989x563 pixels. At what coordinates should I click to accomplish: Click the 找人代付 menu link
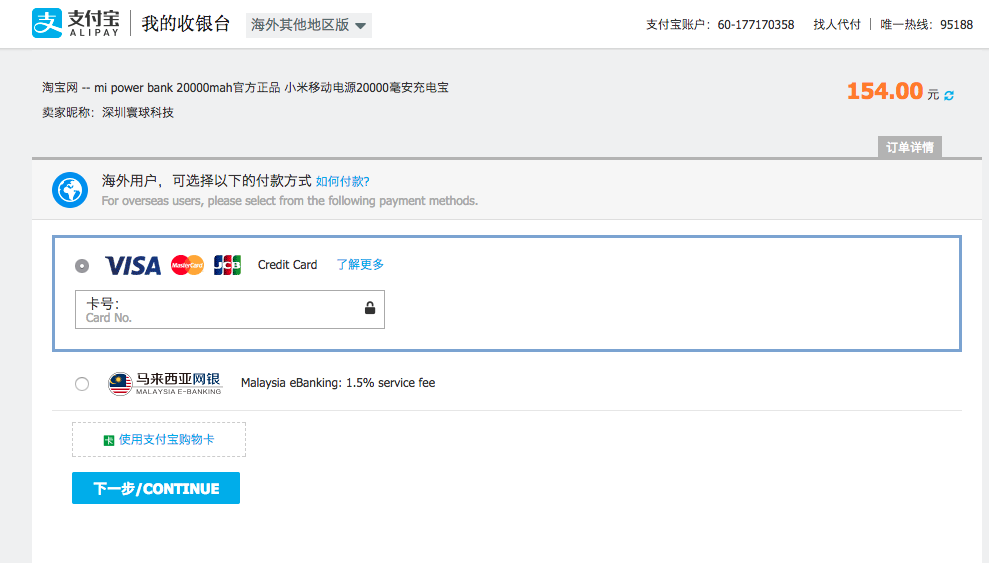pyautogui.click(x=836, y=25)
